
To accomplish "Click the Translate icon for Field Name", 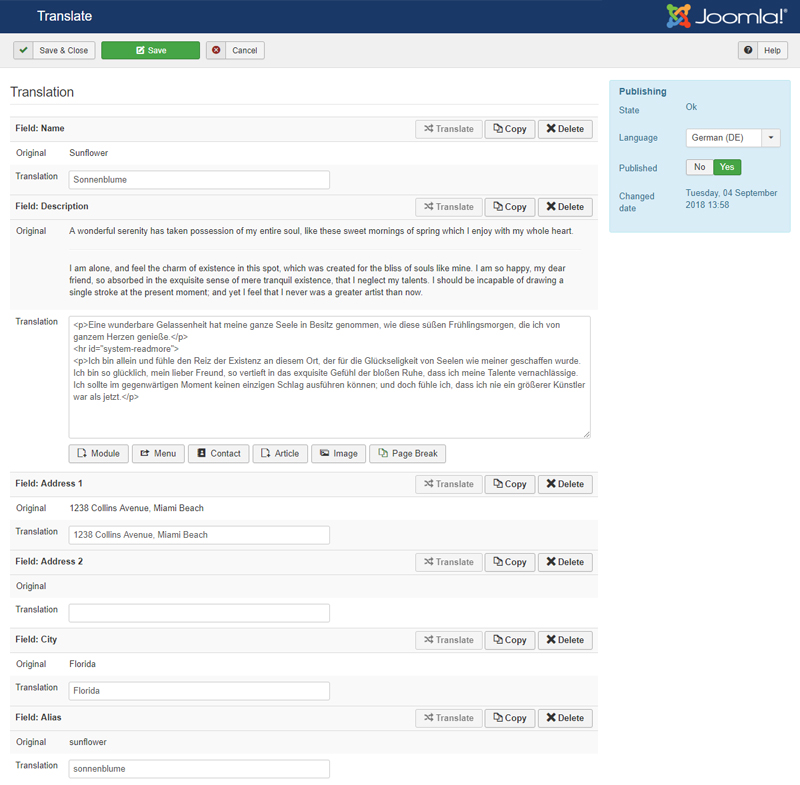I will (449, 128).
